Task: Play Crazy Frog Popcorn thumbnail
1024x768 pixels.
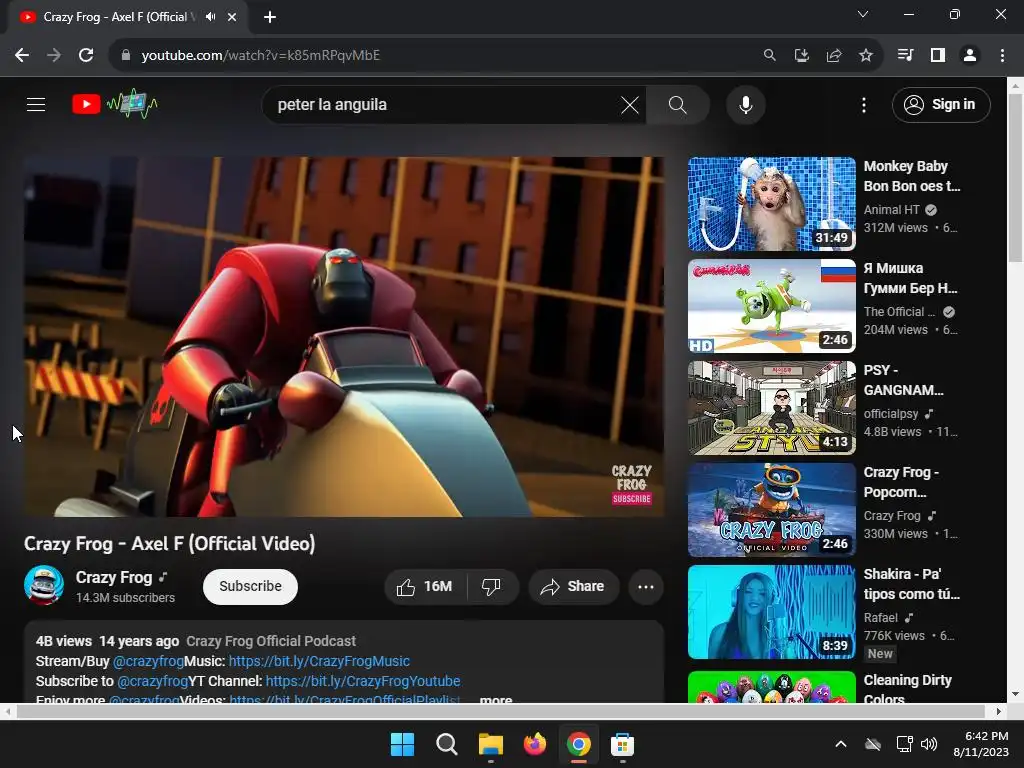Action: click(x=771, y=509)
